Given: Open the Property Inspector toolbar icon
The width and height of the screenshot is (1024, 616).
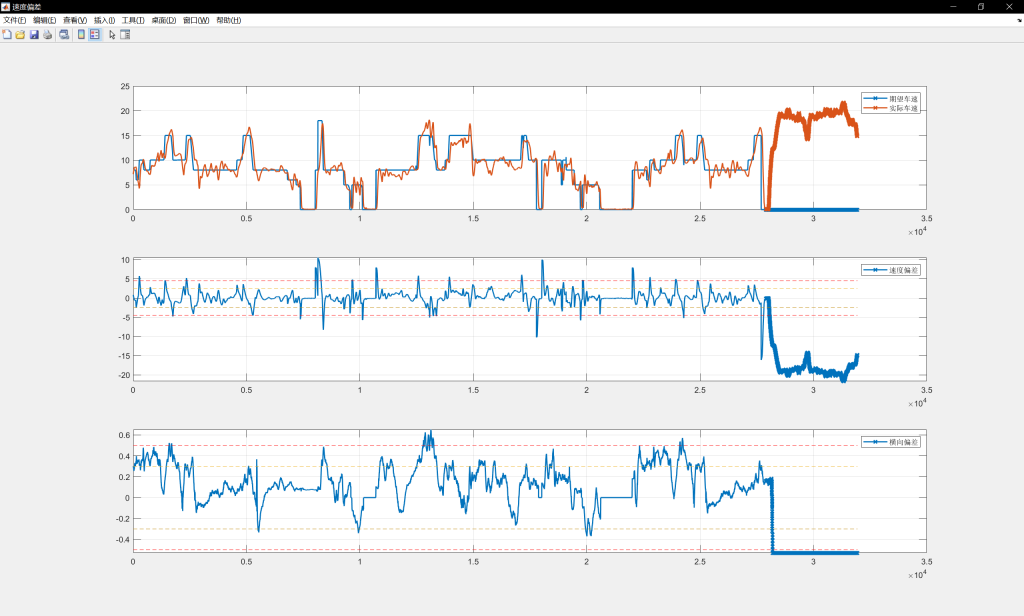Looking at the screenshot, I should (x=126, y=34).
